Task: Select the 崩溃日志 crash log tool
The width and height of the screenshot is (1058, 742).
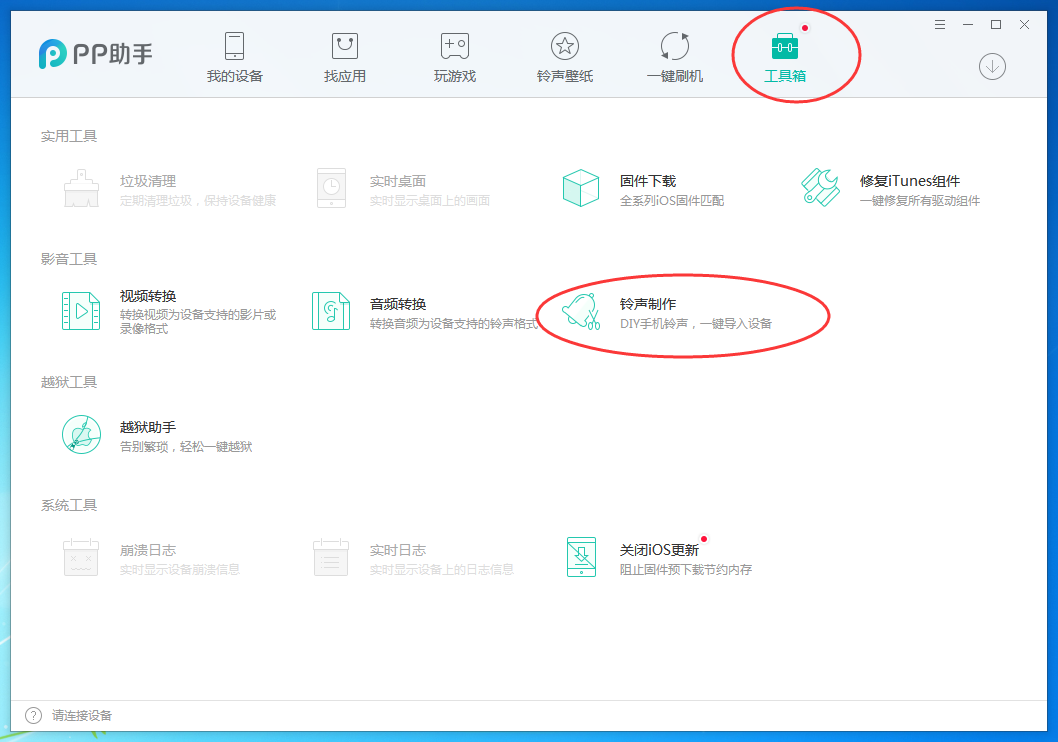Action: [150, 552]
